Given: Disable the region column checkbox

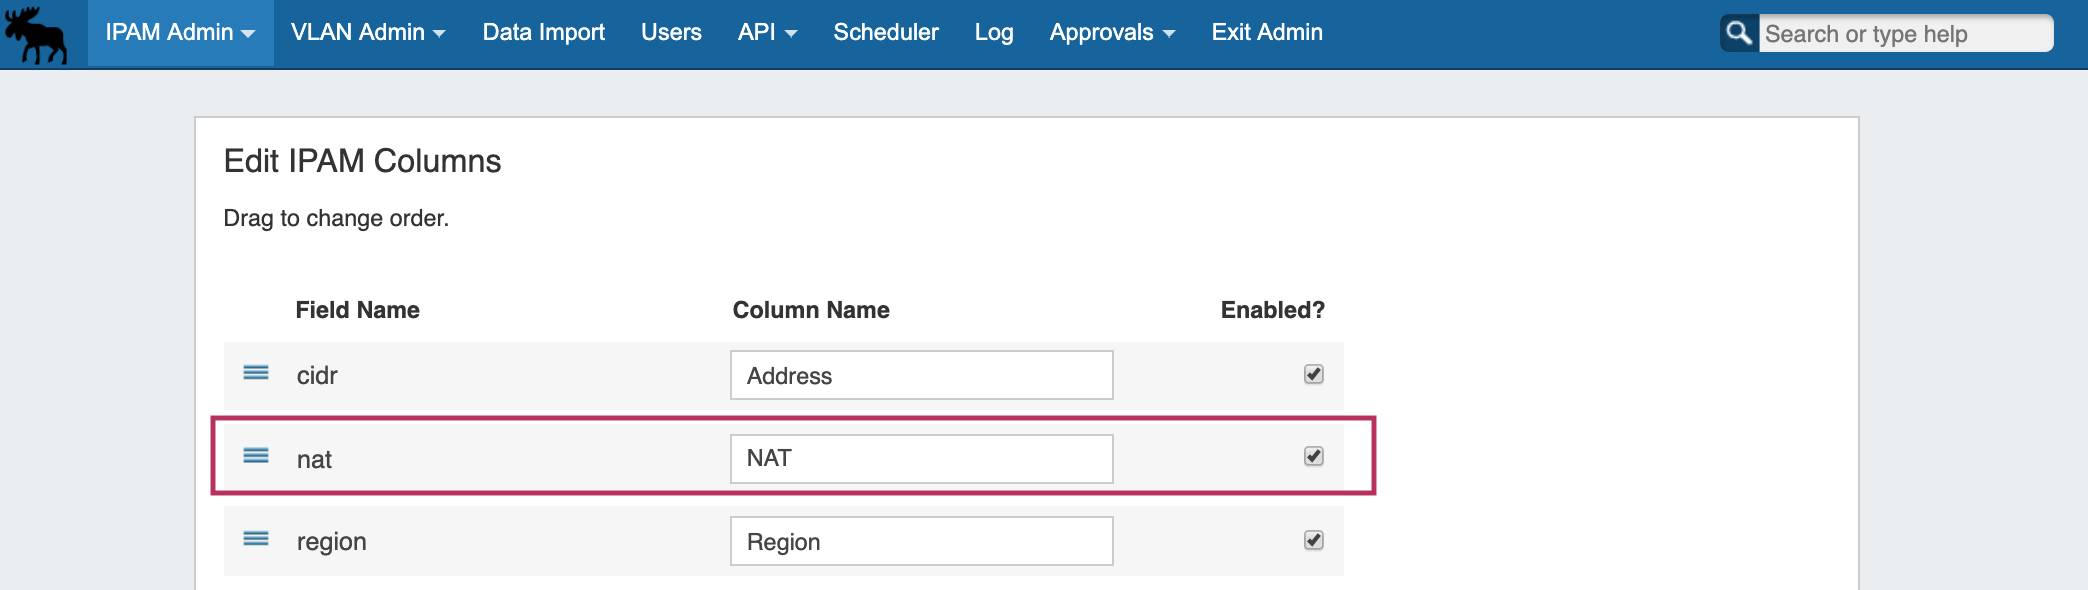Looking at the screenshot, I should (1313, 540).
